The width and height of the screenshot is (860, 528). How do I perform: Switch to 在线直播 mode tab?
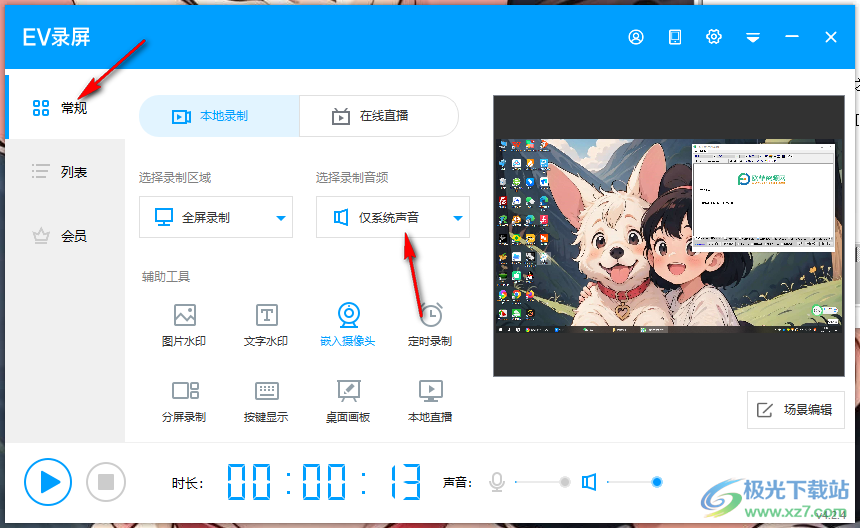378,116
